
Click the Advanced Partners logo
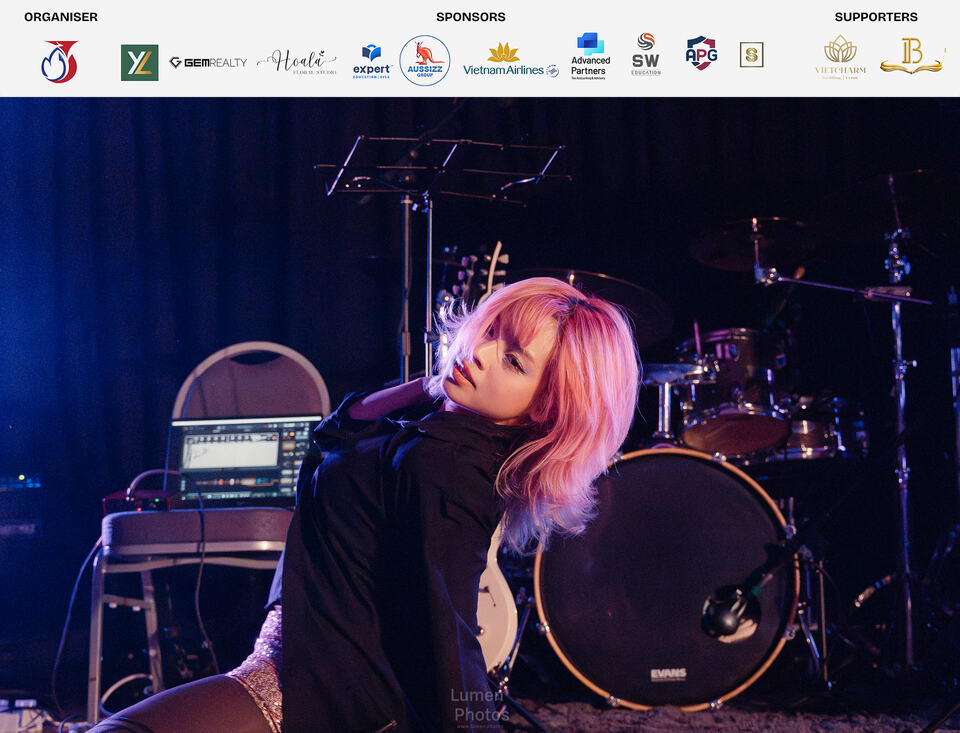[x=590, y=56]
